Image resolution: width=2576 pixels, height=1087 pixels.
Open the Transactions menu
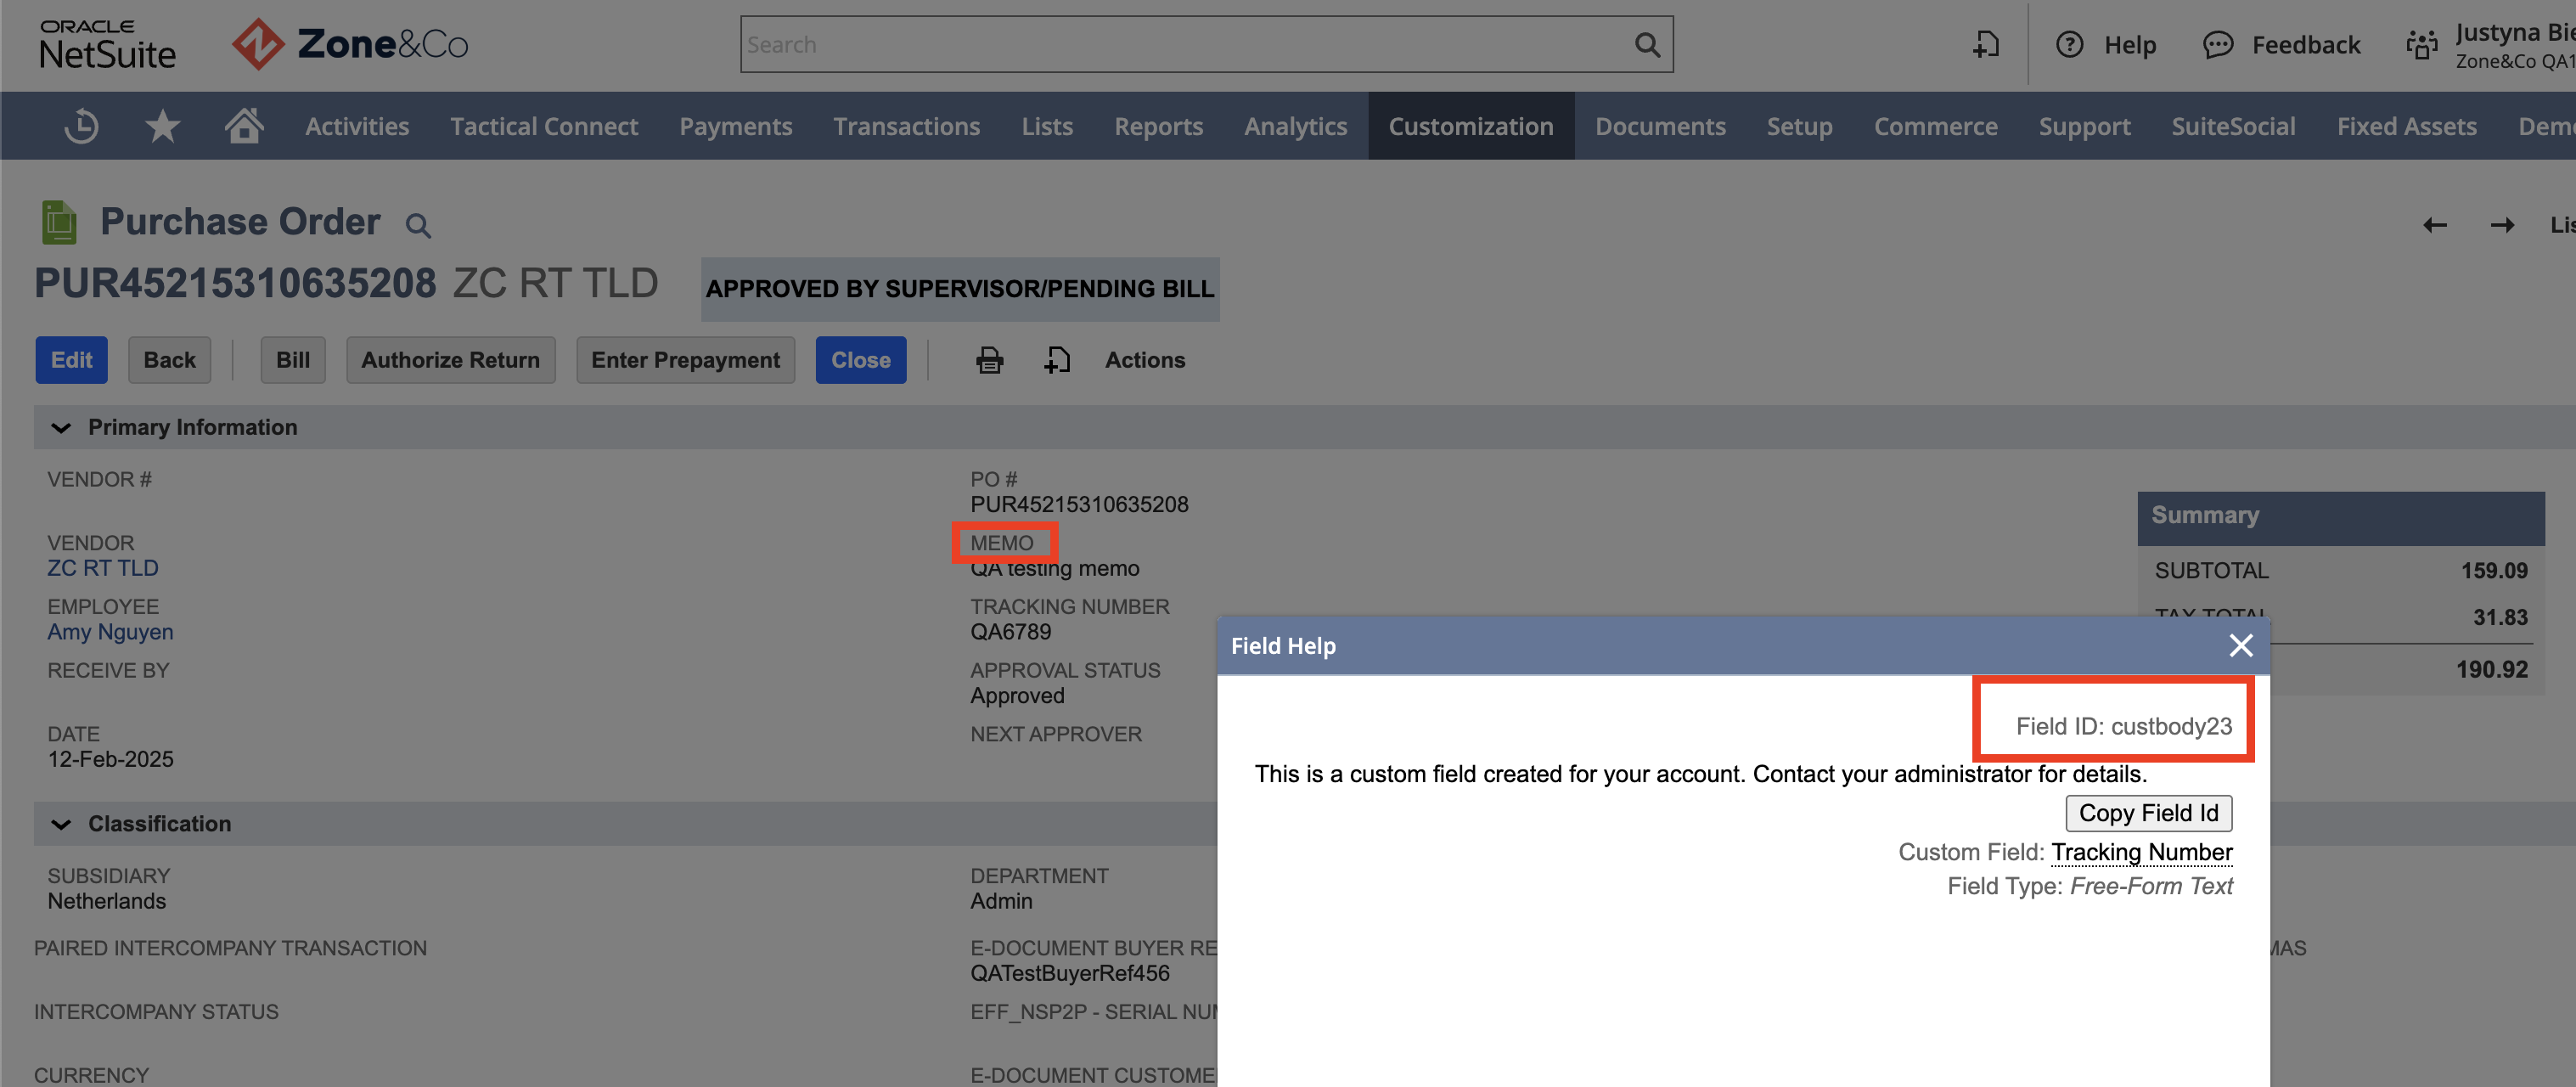(906, 127)
